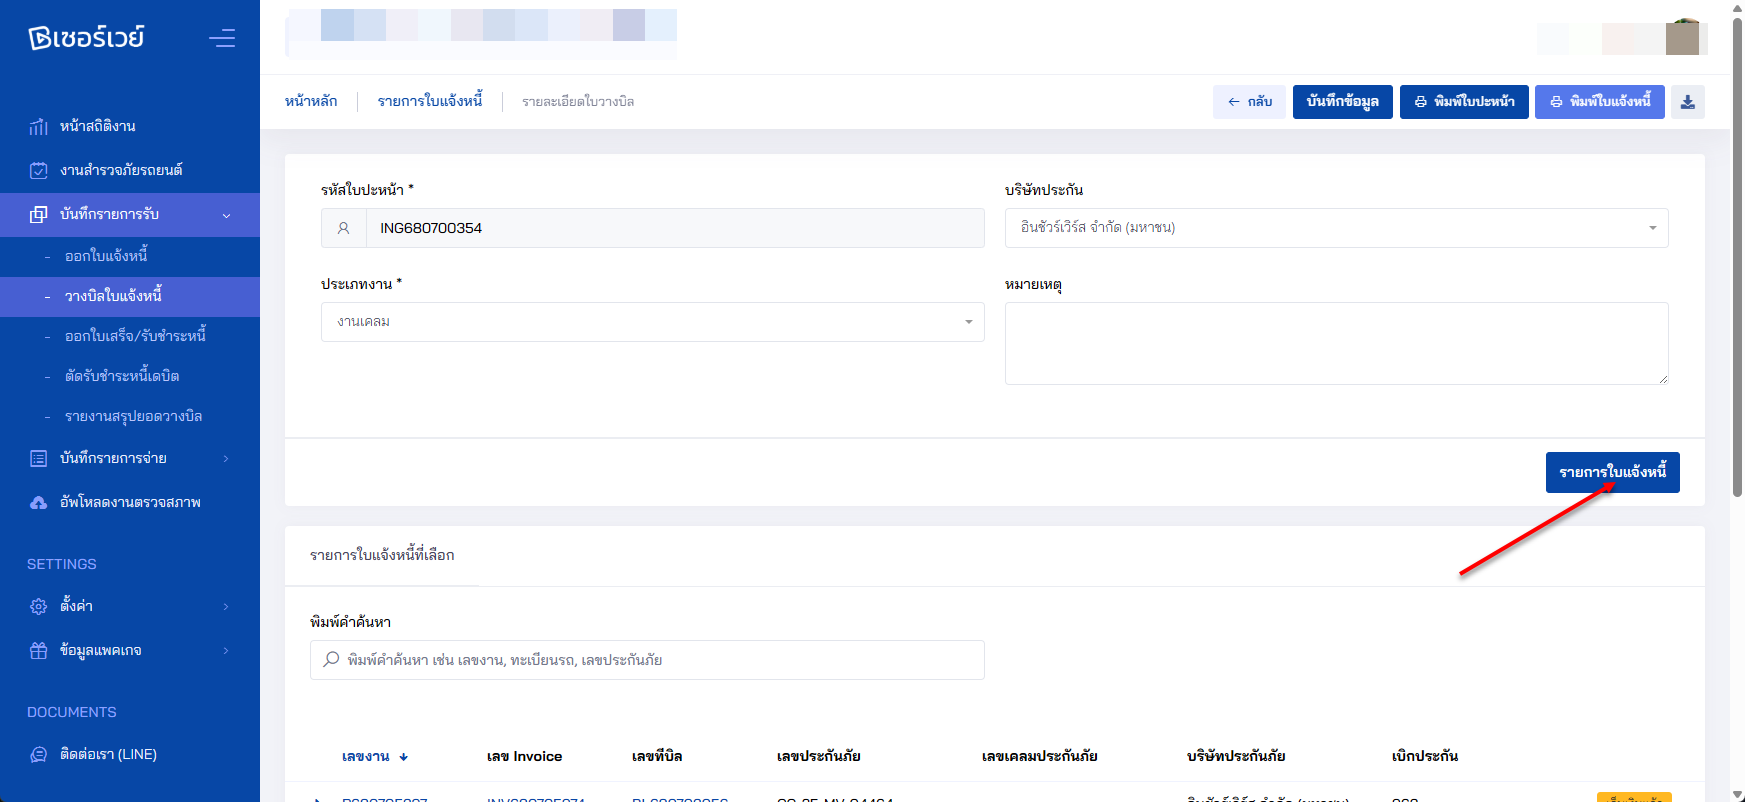Click the download icon button

coord(1687,102)
